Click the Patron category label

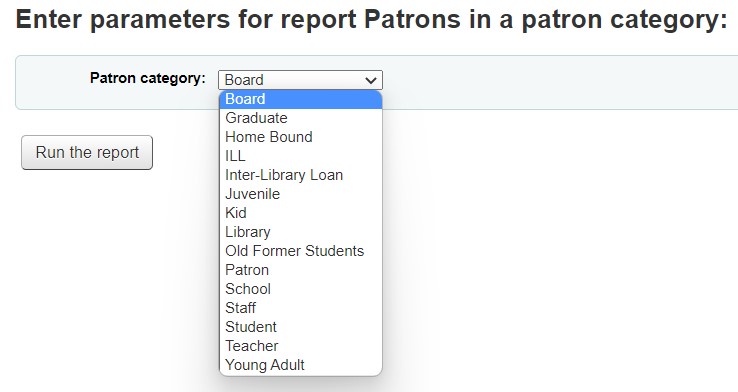[148, 78]
